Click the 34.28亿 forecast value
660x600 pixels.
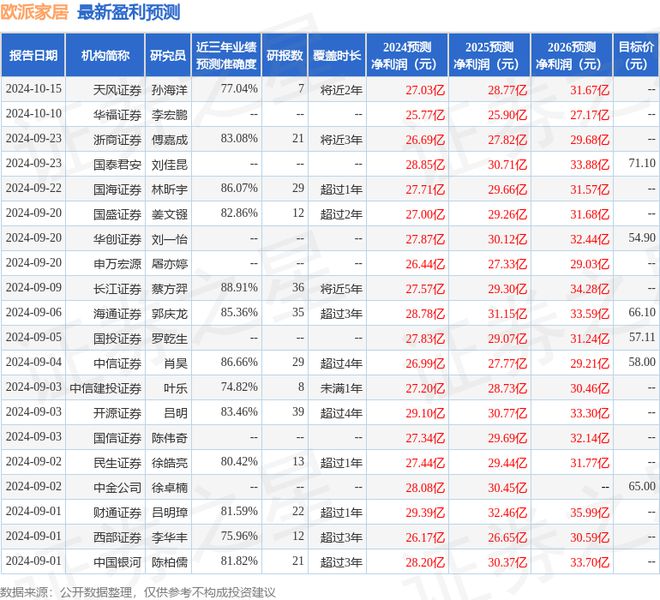590,288
